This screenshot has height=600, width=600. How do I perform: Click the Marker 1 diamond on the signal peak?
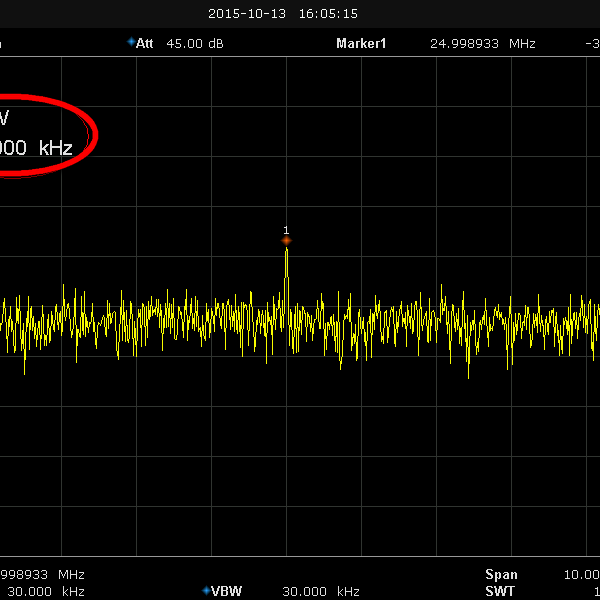[x=286, y=240]
